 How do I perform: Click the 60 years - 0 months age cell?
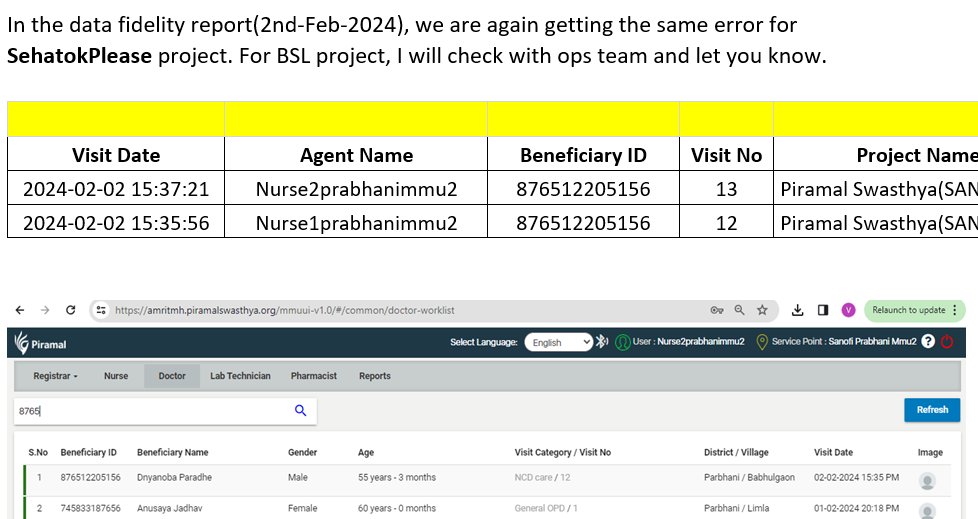397,508
